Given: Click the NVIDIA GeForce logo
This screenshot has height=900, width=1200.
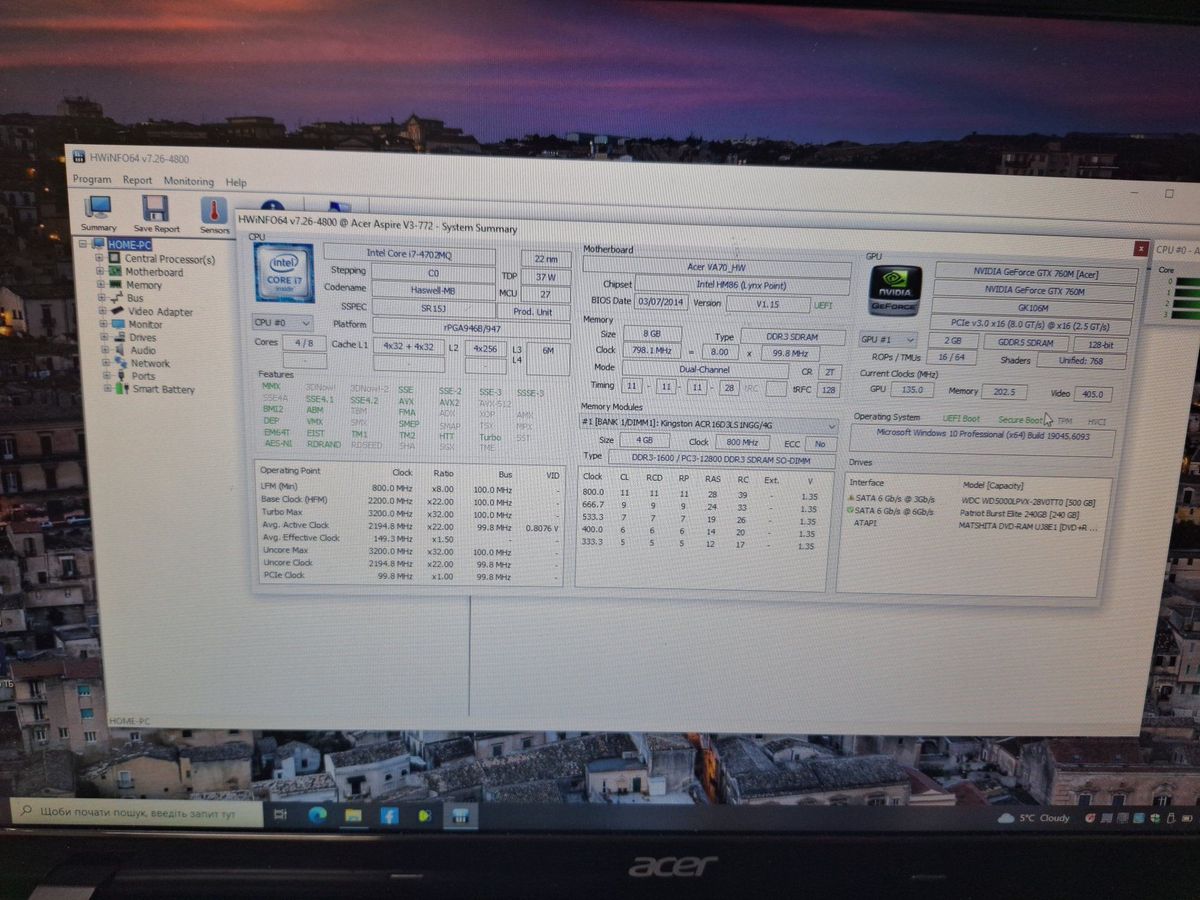Looking at the screenshot, I should coord(894,290).
